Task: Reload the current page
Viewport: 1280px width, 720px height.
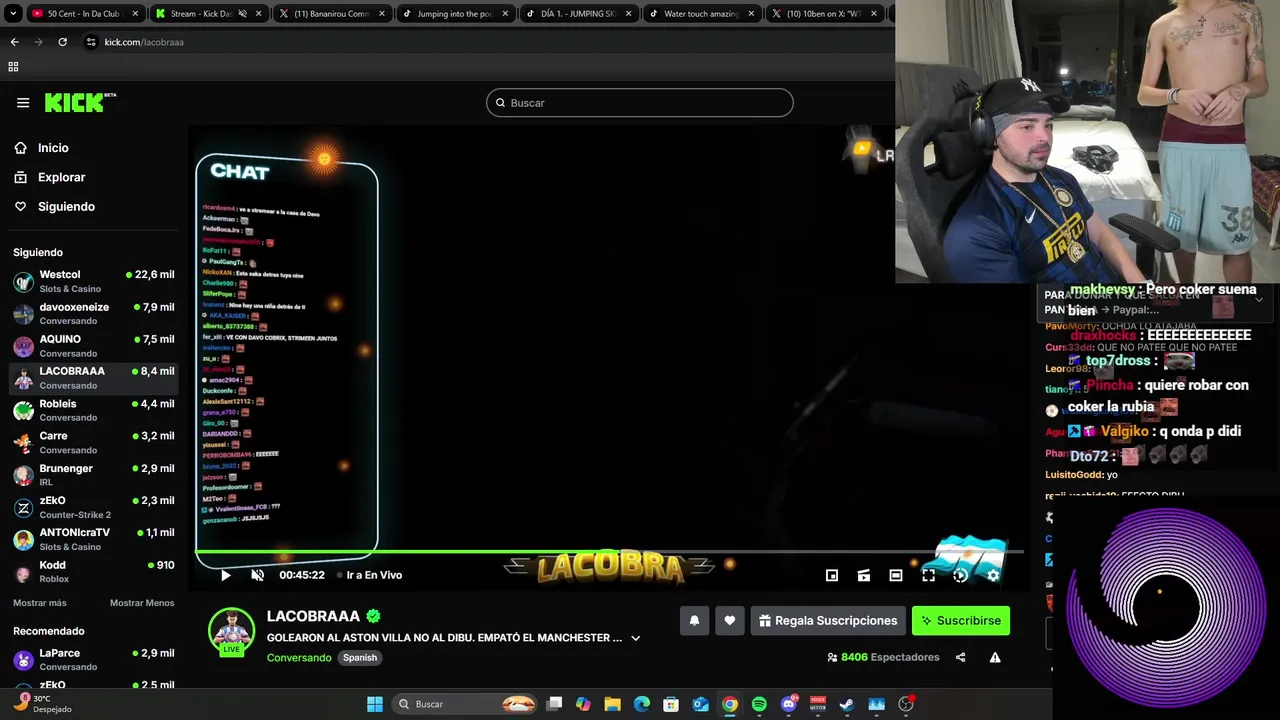Action: click(x=62, y=42)
